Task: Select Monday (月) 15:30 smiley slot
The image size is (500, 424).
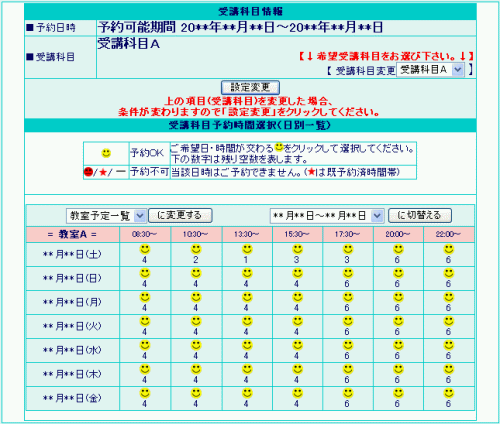Action: [297, 297]
